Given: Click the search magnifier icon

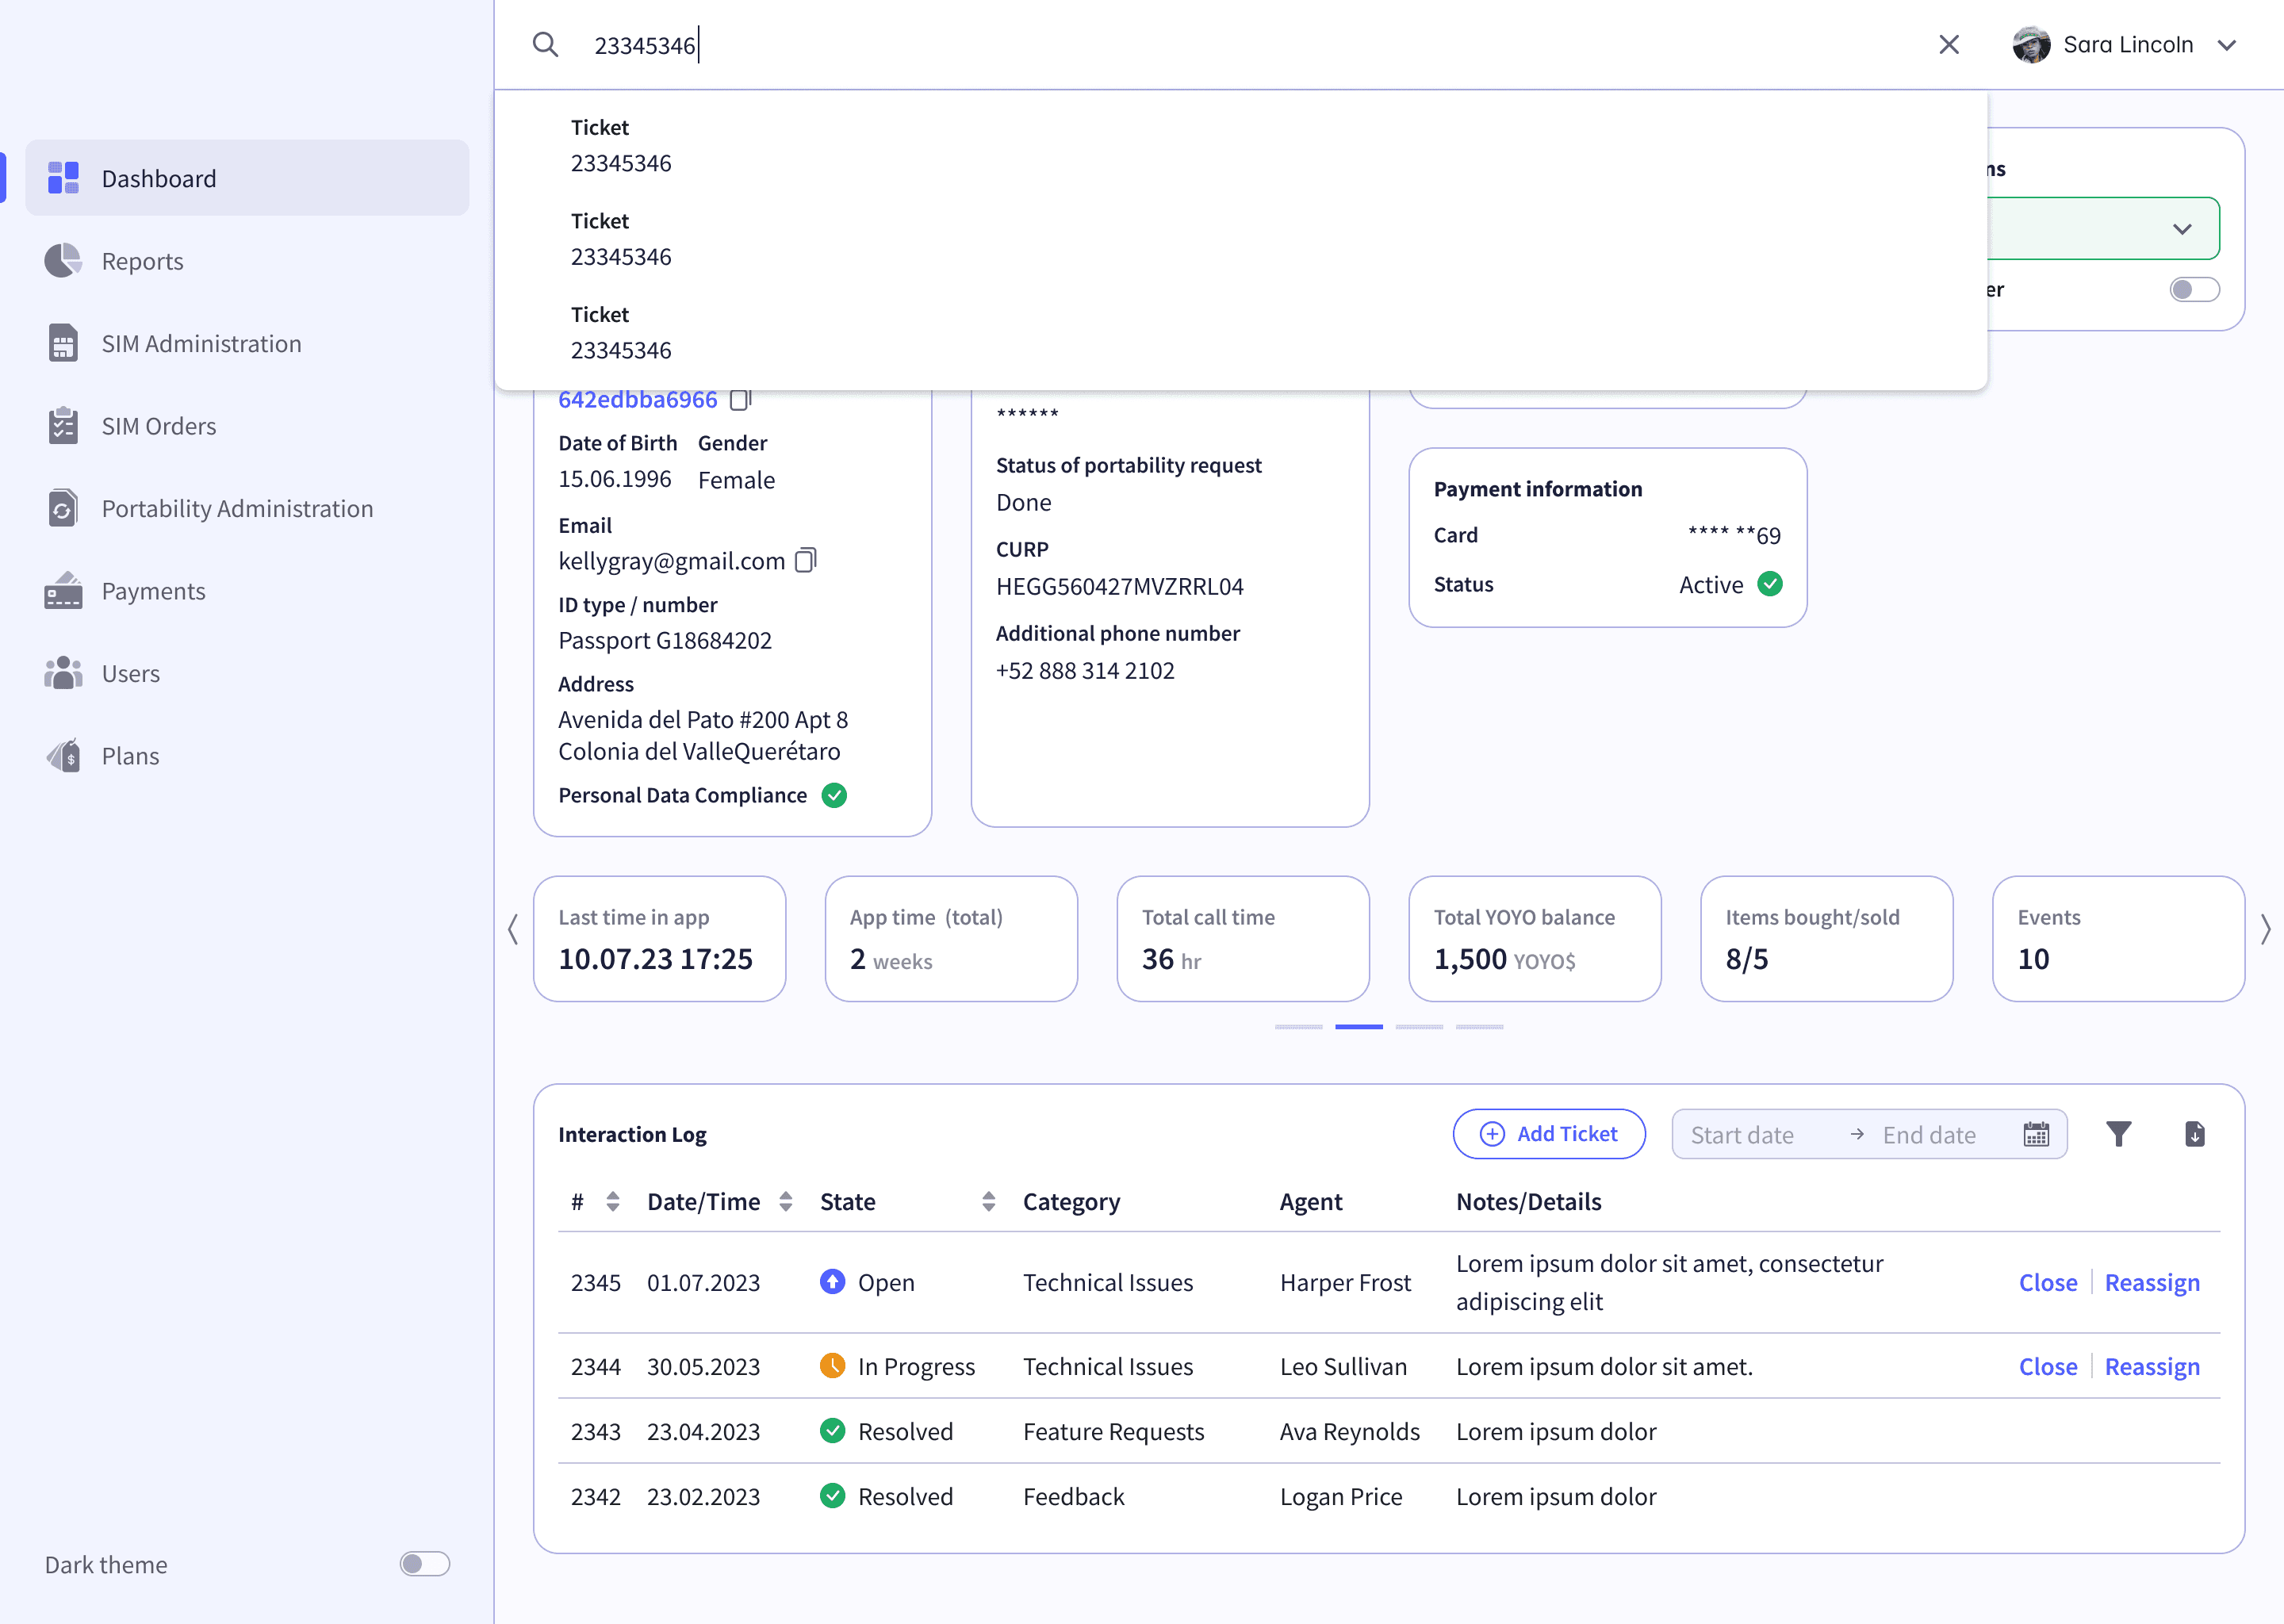Looking at the screenshot, I should point(545,45).
